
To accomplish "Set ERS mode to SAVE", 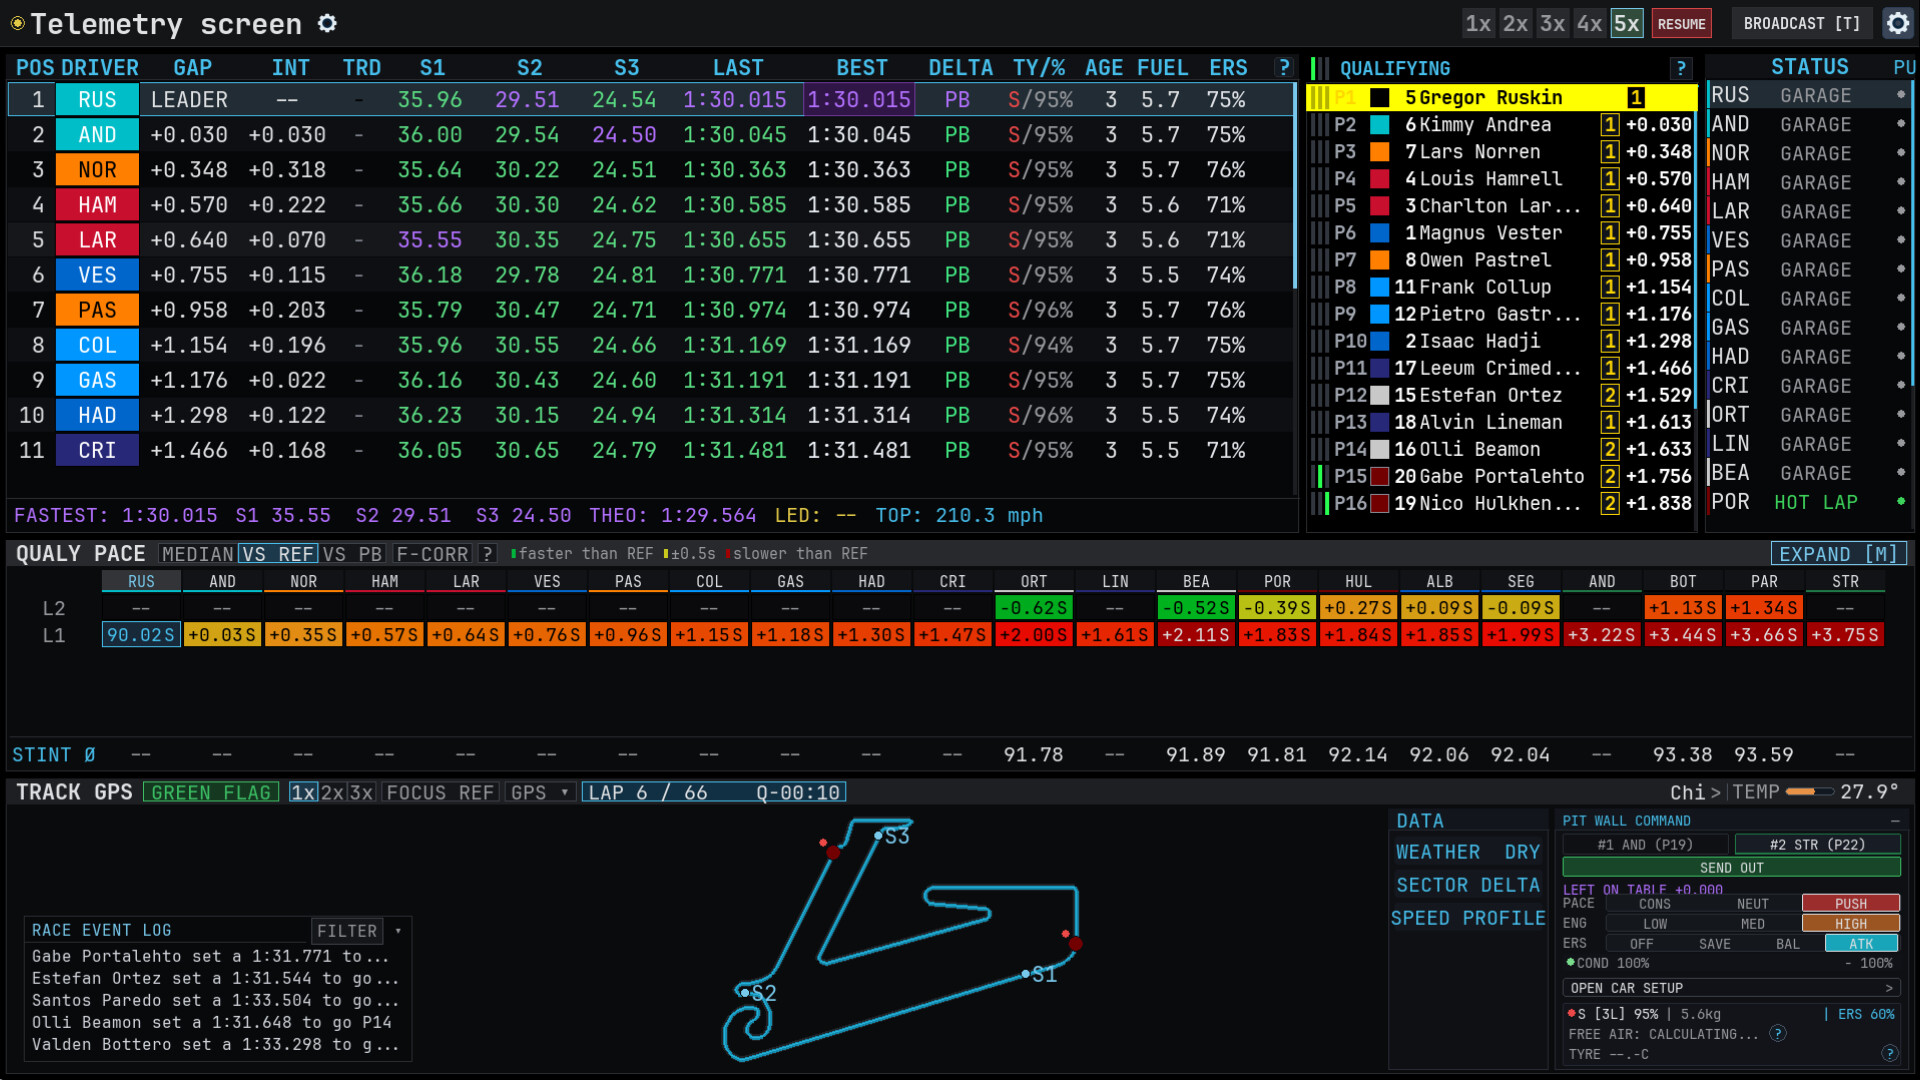I will coord(1714,944).
